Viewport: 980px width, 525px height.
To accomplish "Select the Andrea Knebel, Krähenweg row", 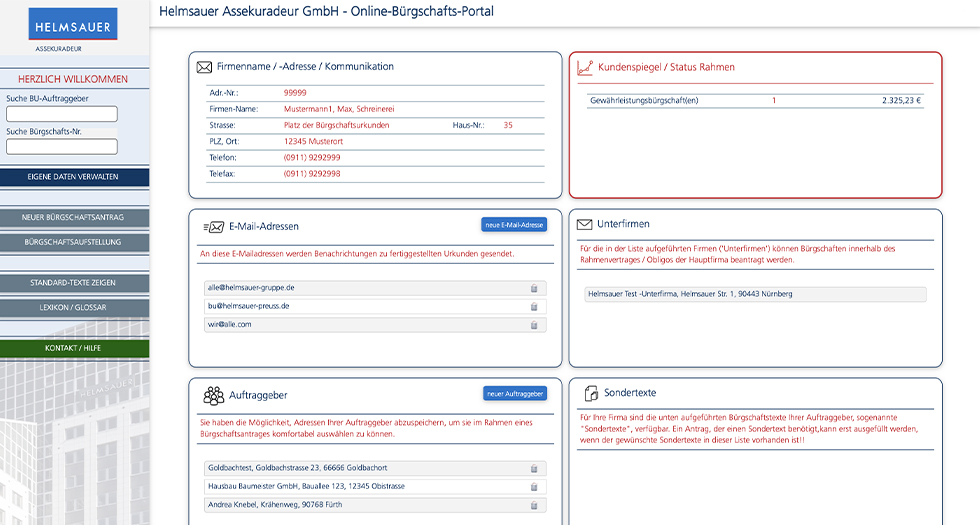I will 375,505.
